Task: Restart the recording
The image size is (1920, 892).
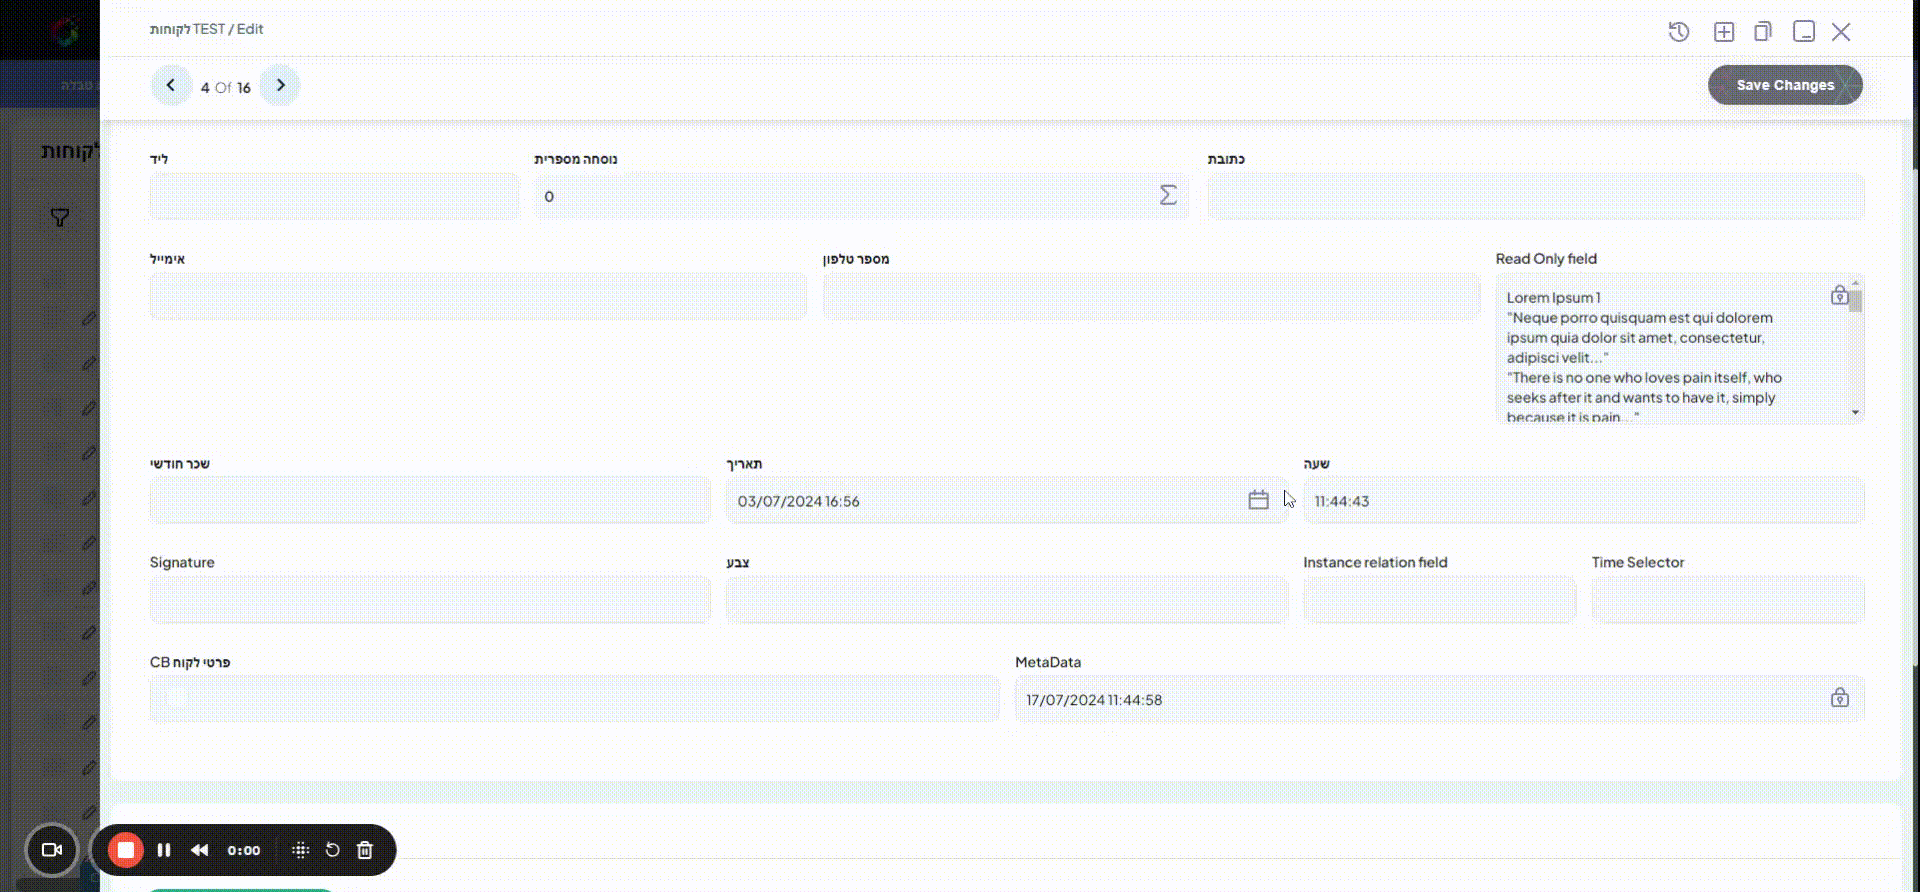Action: click(333, 850)
